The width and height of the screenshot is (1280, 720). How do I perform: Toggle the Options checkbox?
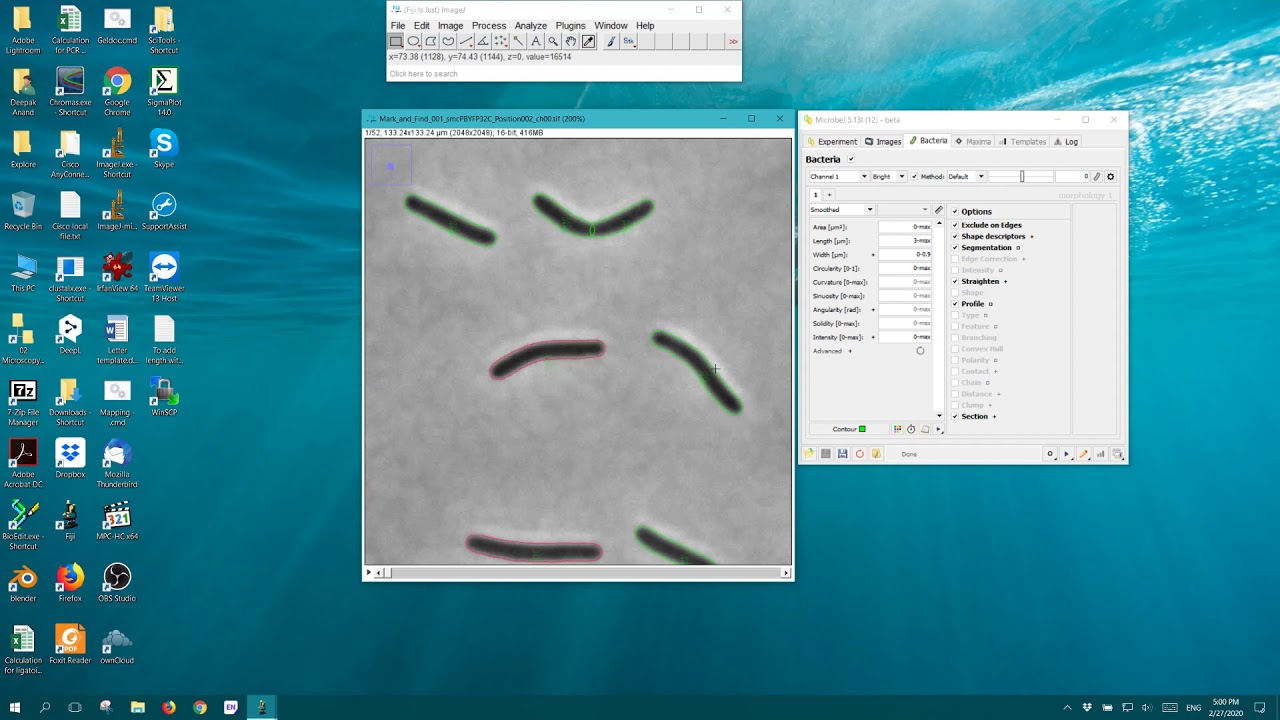coord(955,212)
